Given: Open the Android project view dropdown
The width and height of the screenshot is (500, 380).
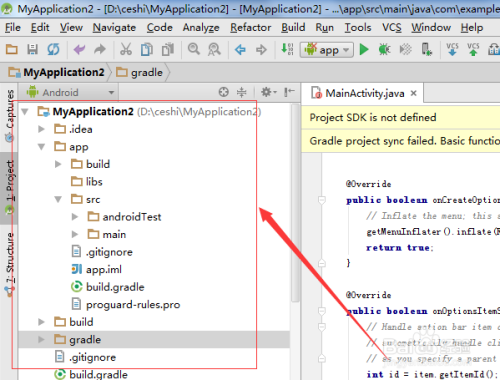Looking at the screenshot, I should tap(70, 92).
